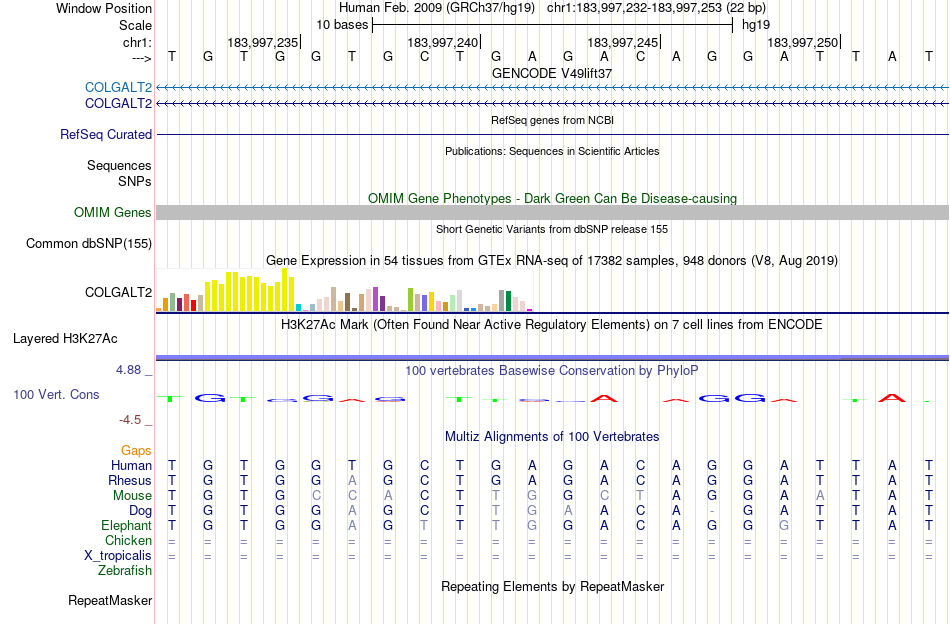Viewport: 950px width, 624px height.
Task: Click the 10 bases scale bar label
Action: click(x=342, y=25)
